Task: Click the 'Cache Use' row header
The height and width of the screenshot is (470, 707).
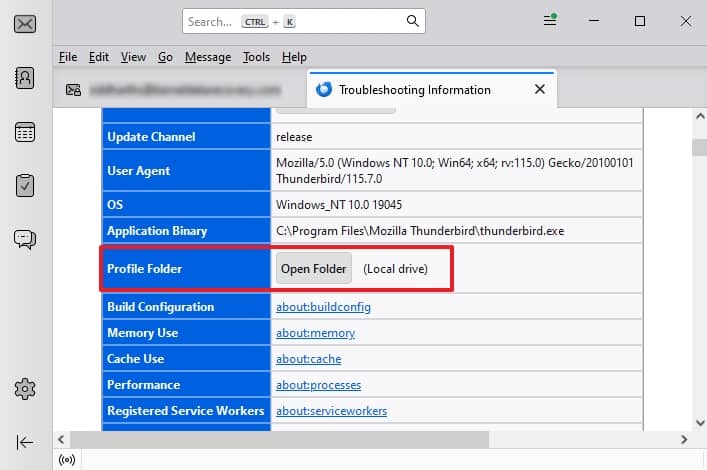Action: click(x=186, y=359)
